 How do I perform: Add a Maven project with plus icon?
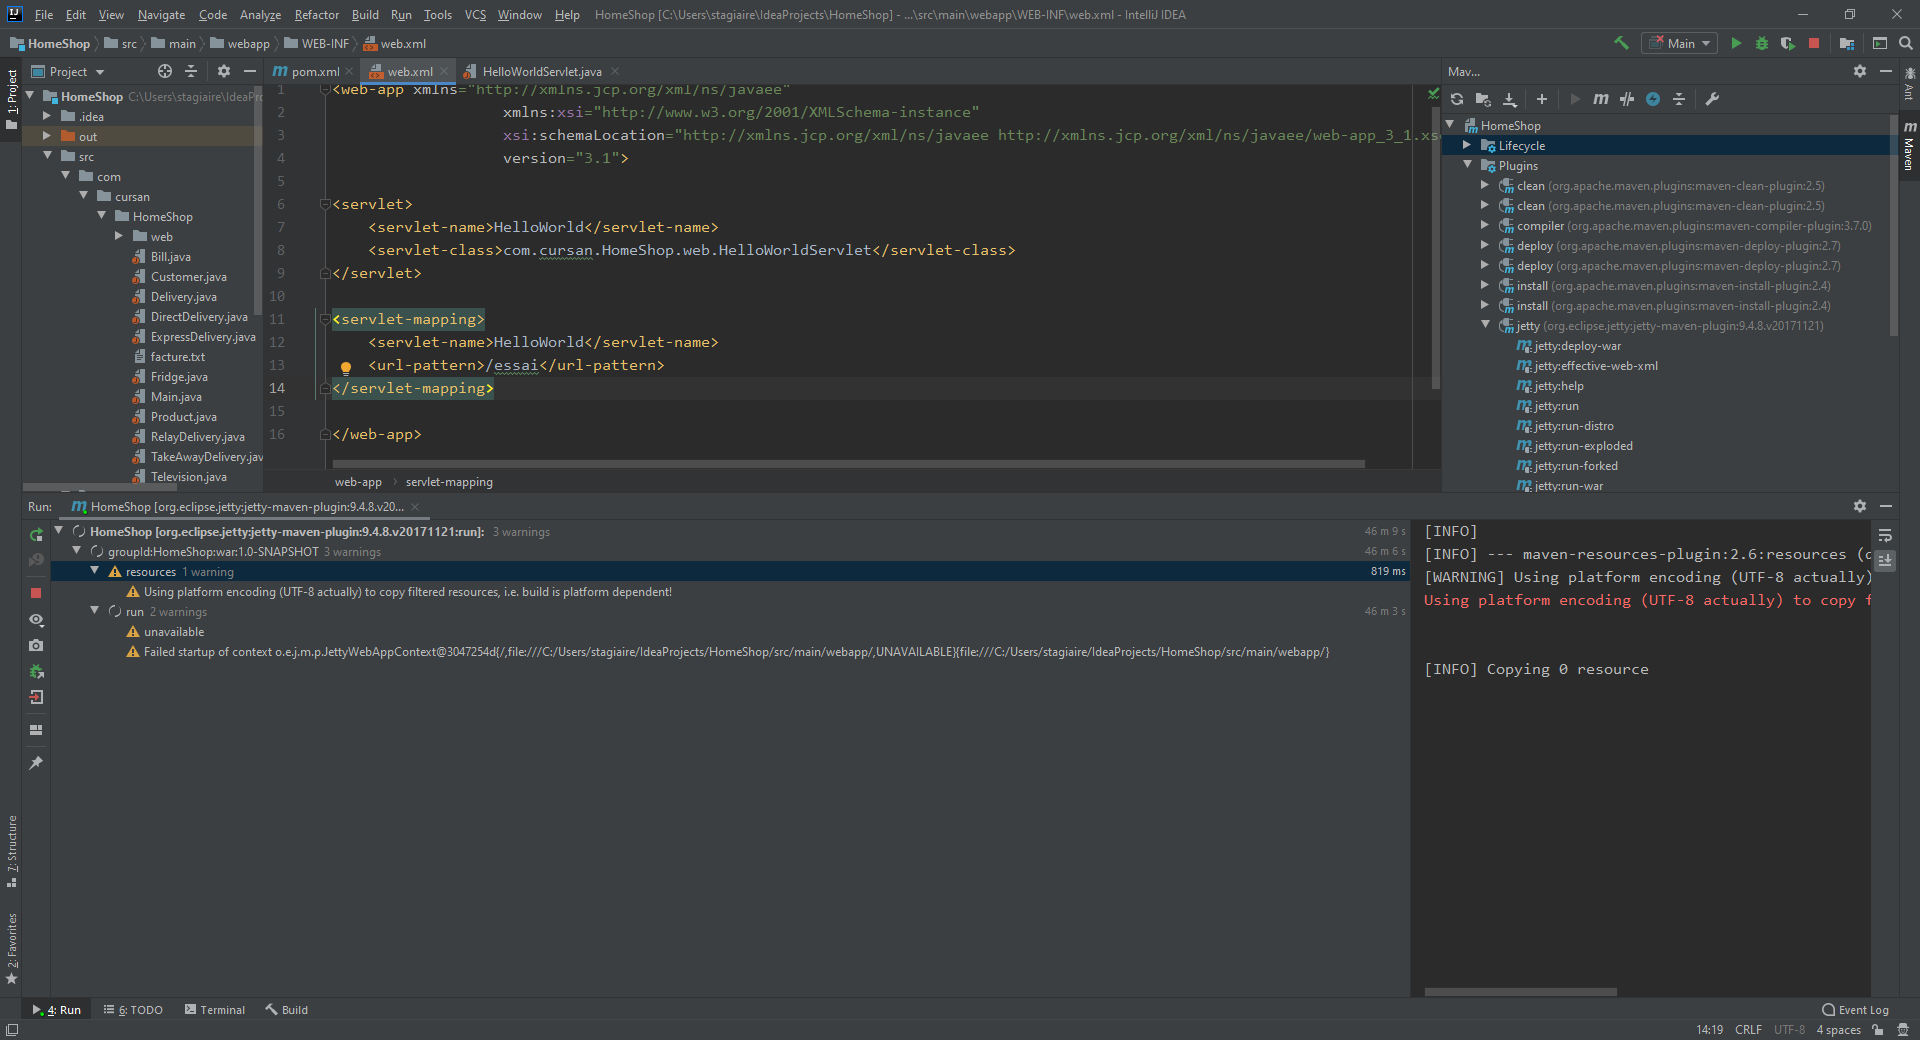click(1542, 99)
